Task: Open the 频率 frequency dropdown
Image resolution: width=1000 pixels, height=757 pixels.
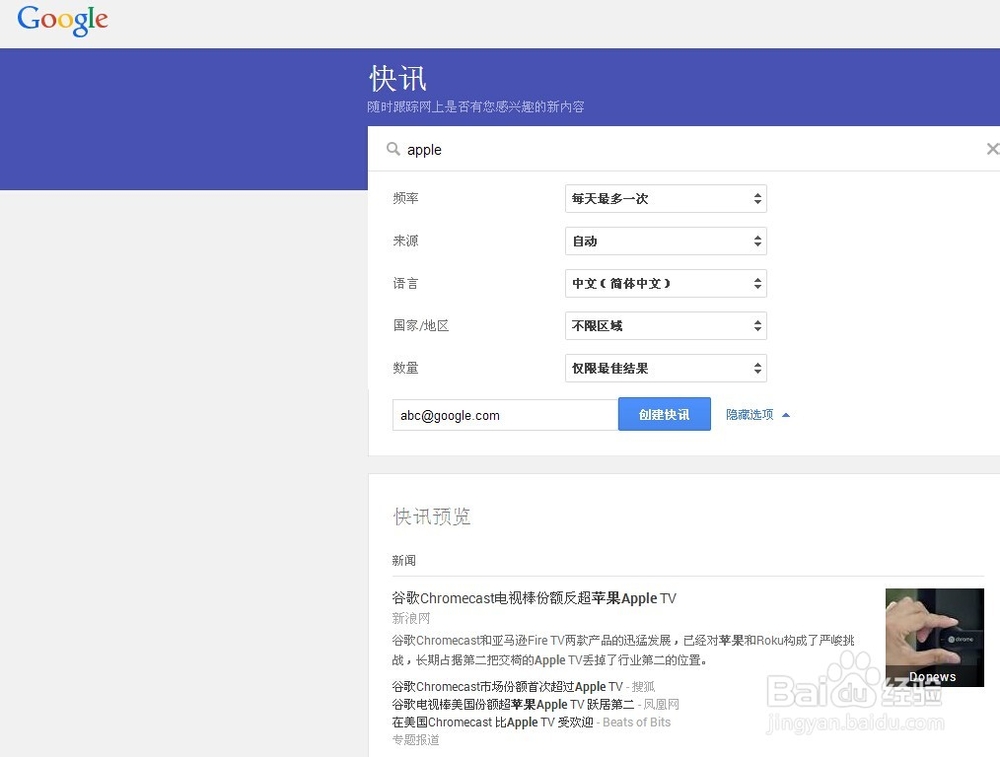Action: (x=666, y=198)
